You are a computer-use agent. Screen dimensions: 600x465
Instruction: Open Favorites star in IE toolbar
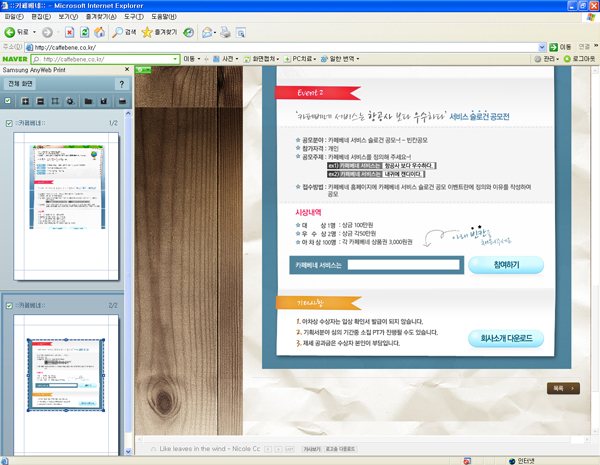[x=159, y=33]
